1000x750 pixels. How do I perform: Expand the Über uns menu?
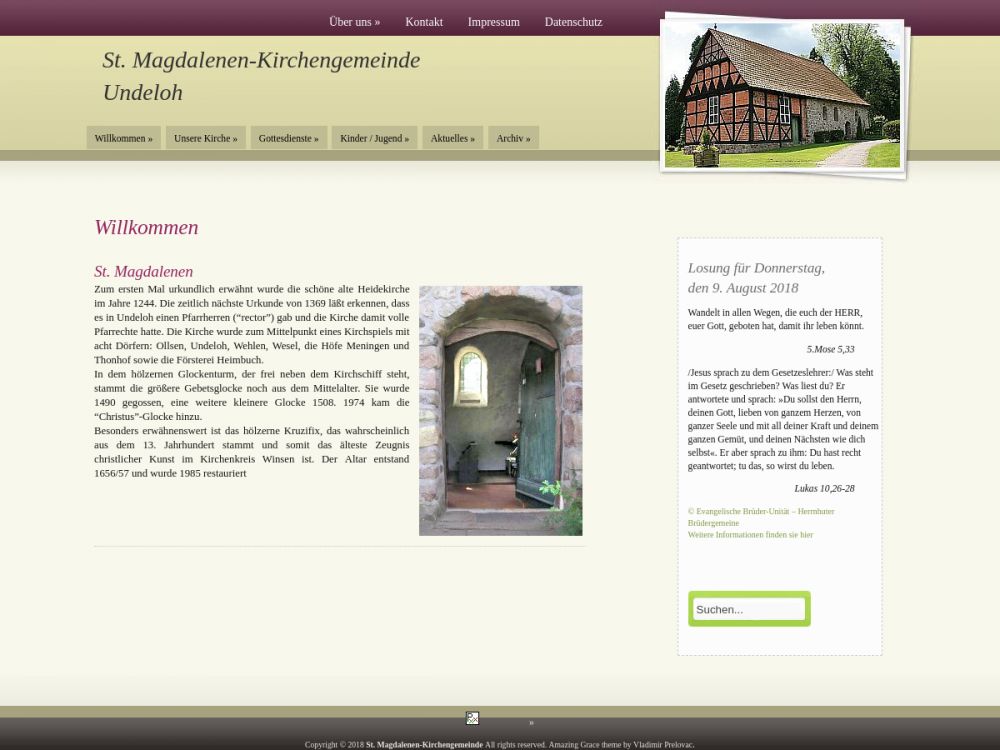(354, 22)
